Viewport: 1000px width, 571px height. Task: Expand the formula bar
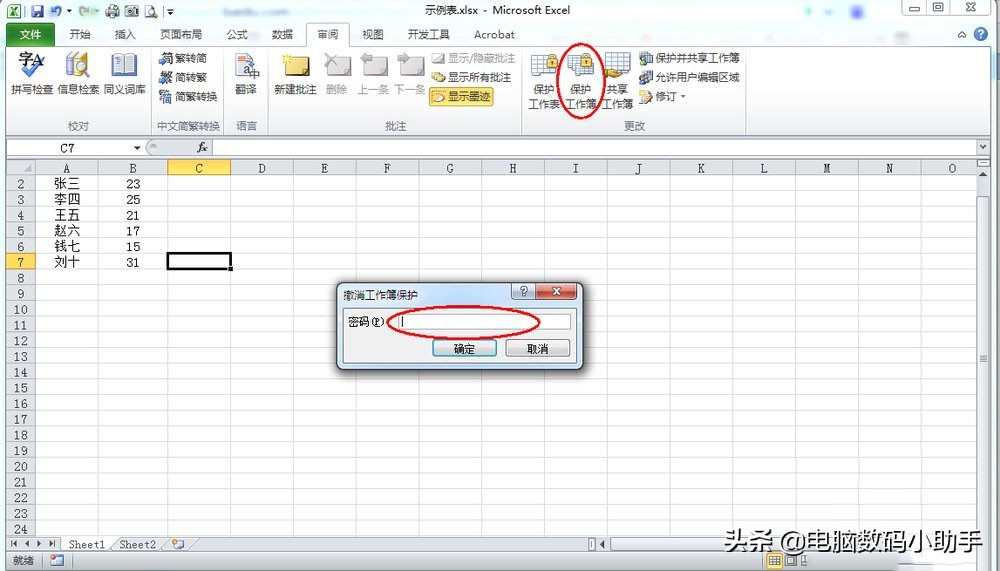[983, 147]
